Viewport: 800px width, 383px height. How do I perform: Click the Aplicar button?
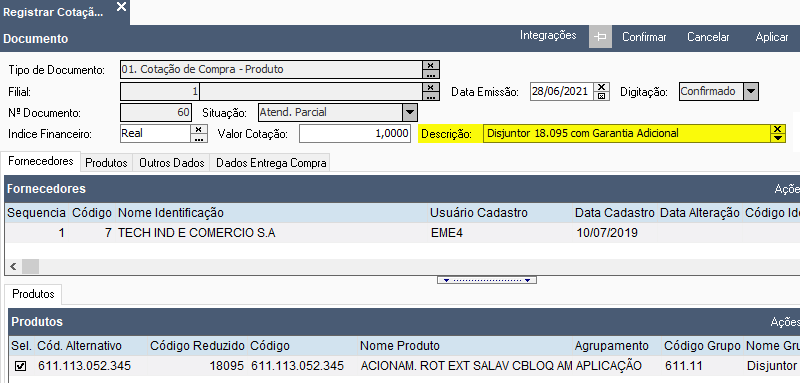point(772,37)
